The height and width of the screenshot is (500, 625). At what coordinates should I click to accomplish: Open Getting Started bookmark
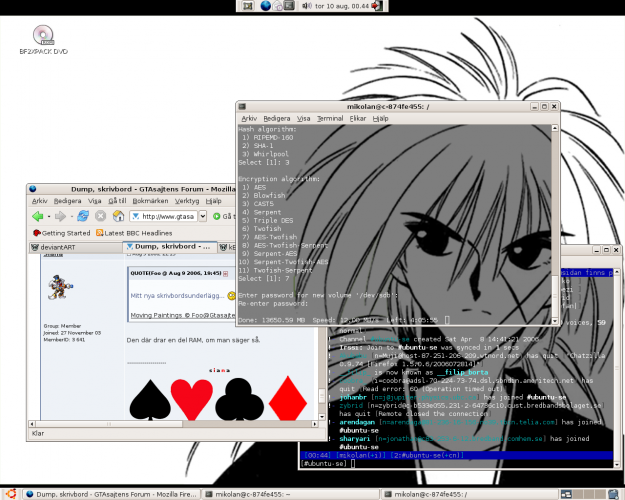coord(62,233)
